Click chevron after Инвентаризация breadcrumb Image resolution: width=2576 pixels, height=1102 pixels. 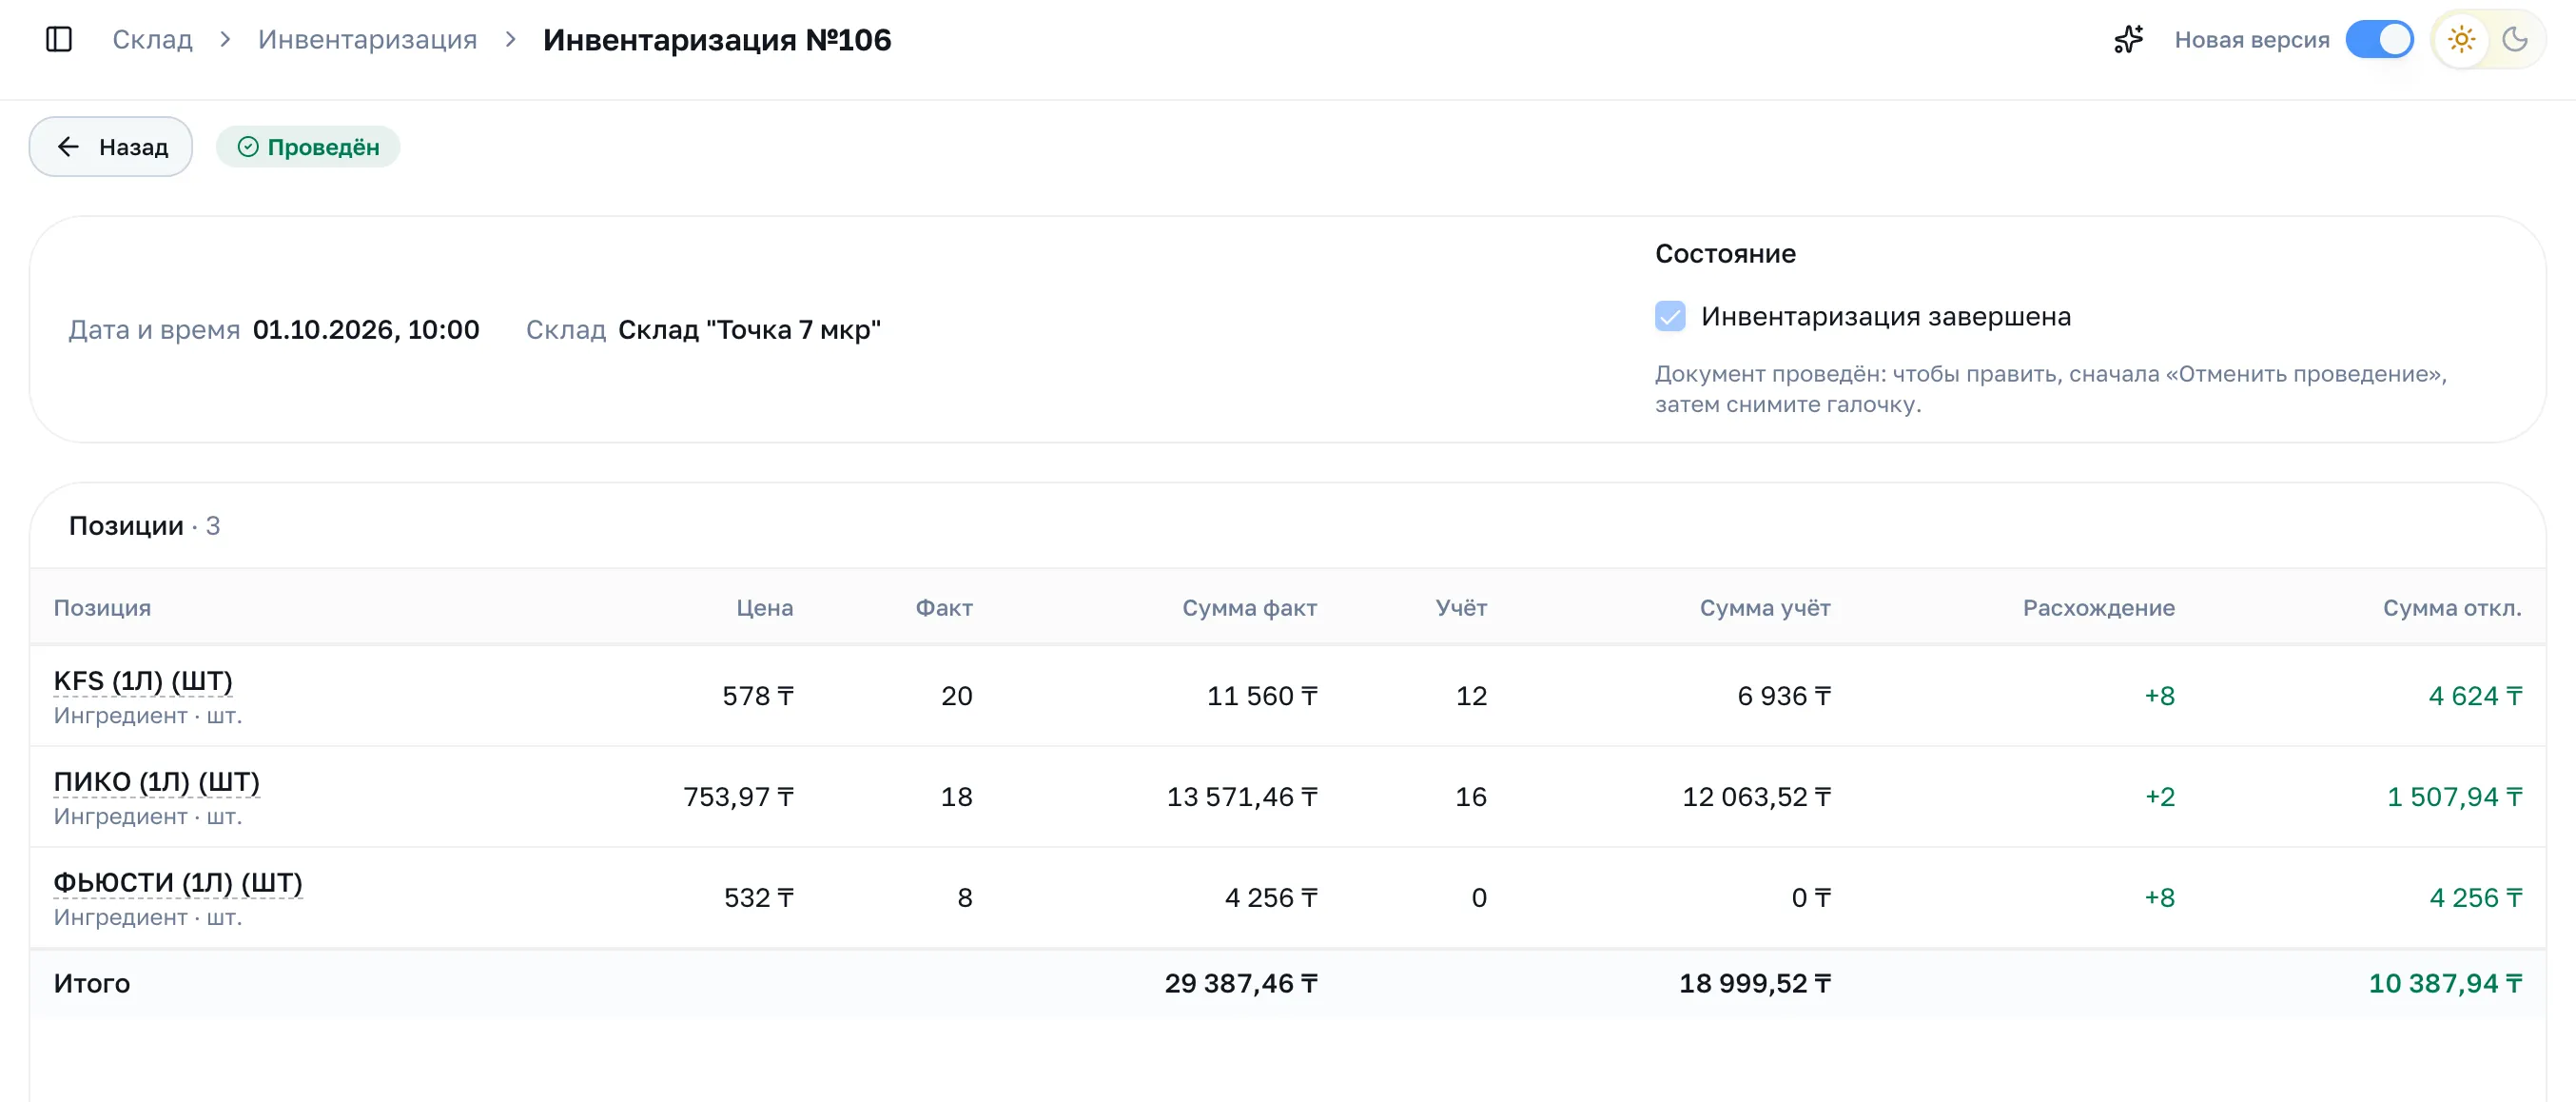click(510, 39)
